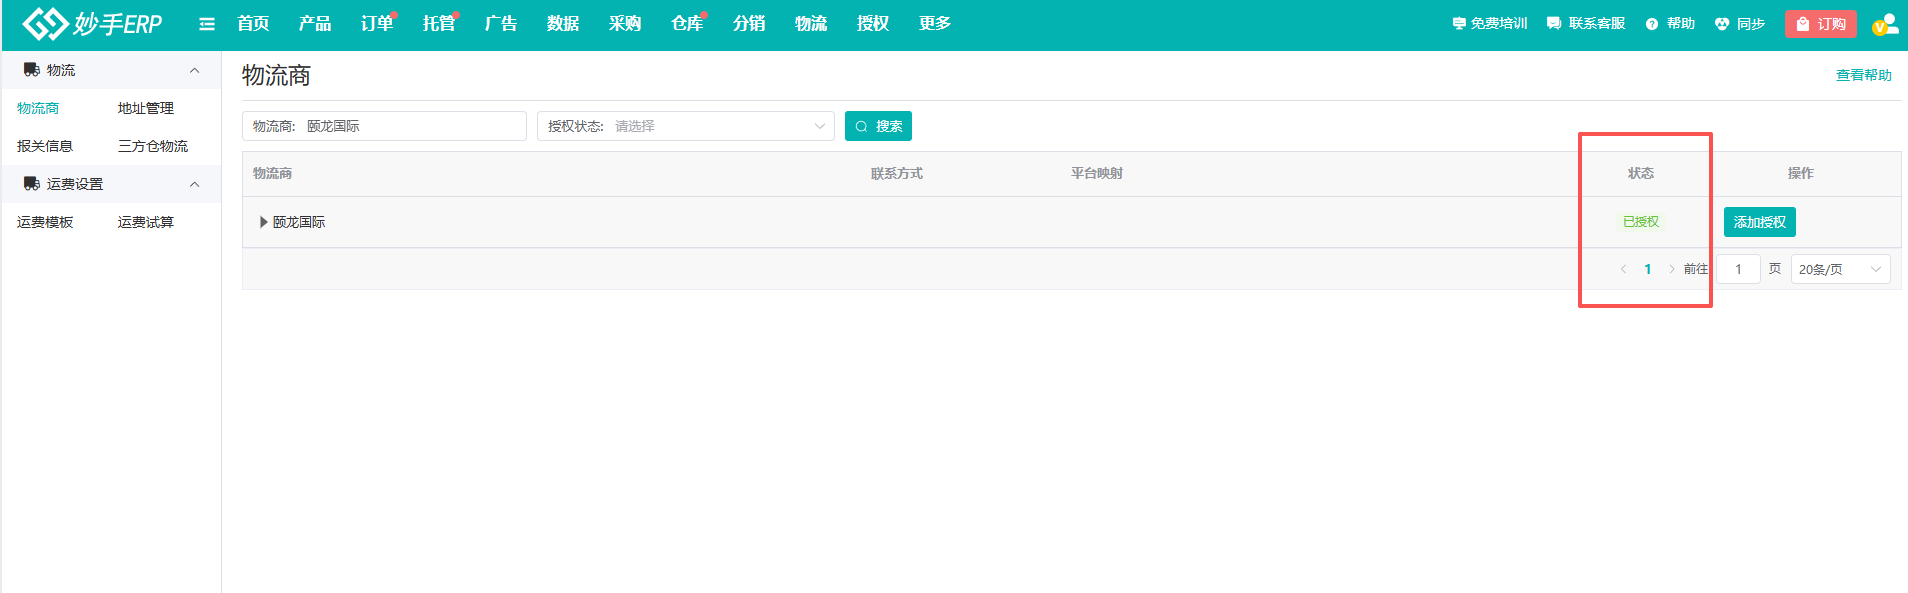Click the 妙手ERP logo
The width and height of the screenshot is (1908, 593).
(x=92, y=23)
